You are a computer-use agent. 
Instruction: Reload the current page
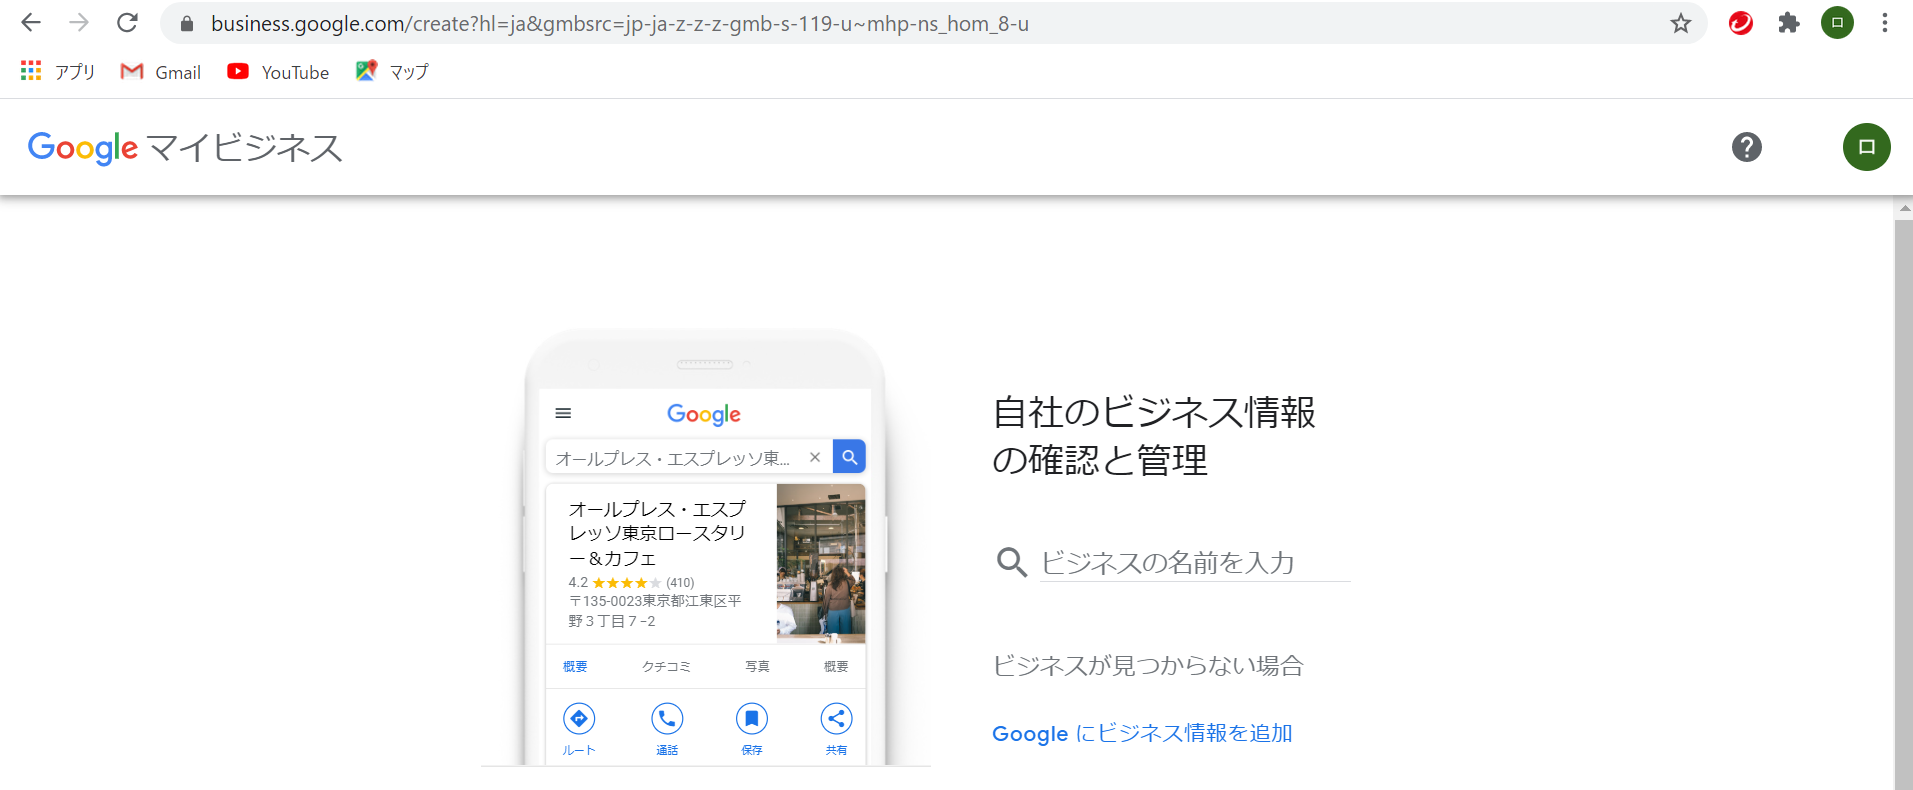tap(127, 23)
